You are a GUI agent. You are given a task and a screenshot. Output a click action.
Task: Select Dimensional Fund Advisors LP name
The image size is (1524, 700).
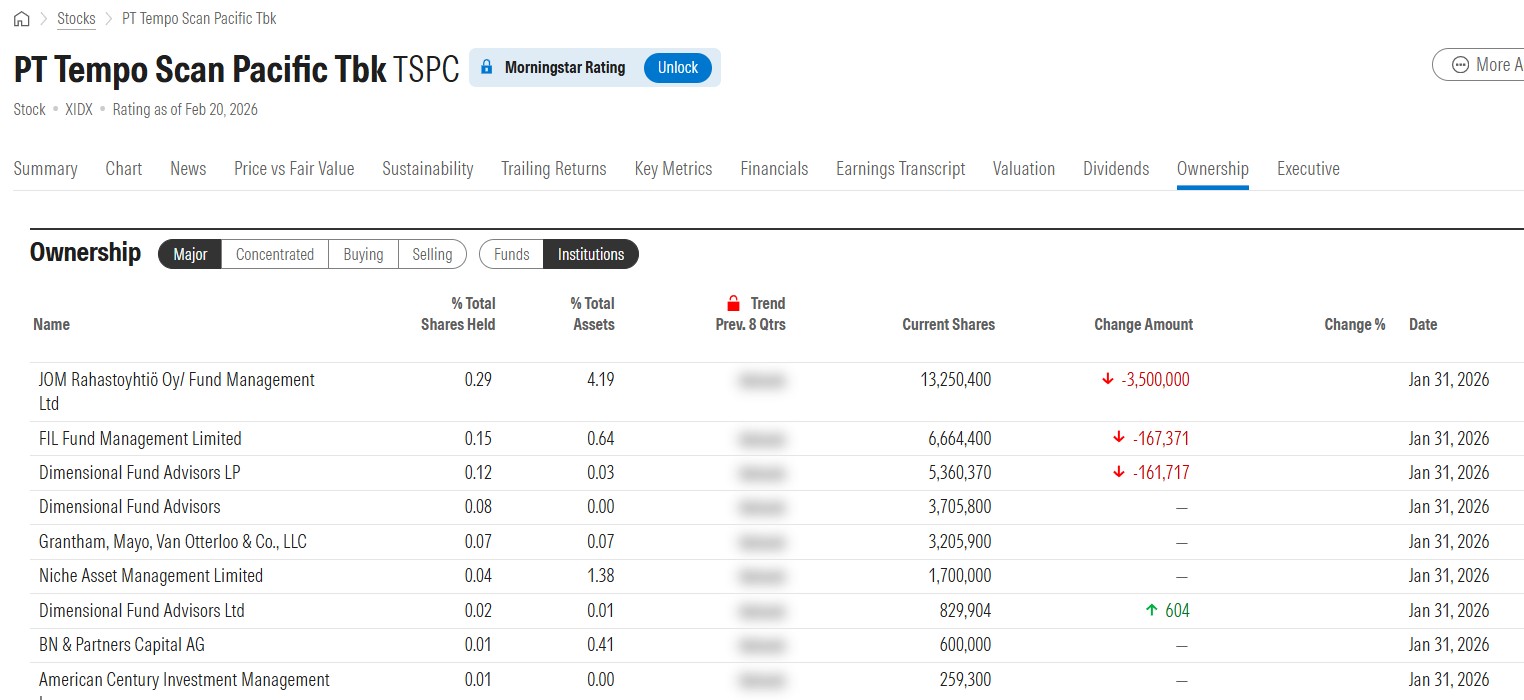pos(140,473)
